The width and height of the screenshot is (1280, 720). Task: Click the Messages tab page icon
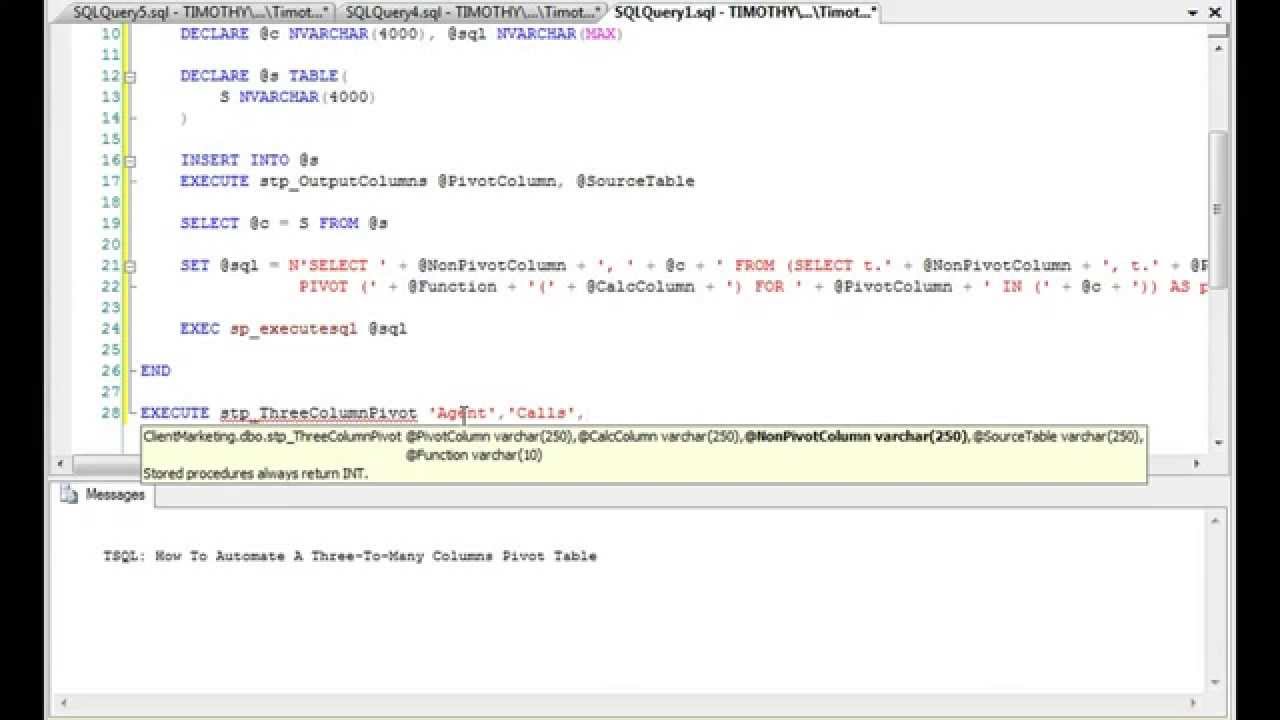point(69,494)
